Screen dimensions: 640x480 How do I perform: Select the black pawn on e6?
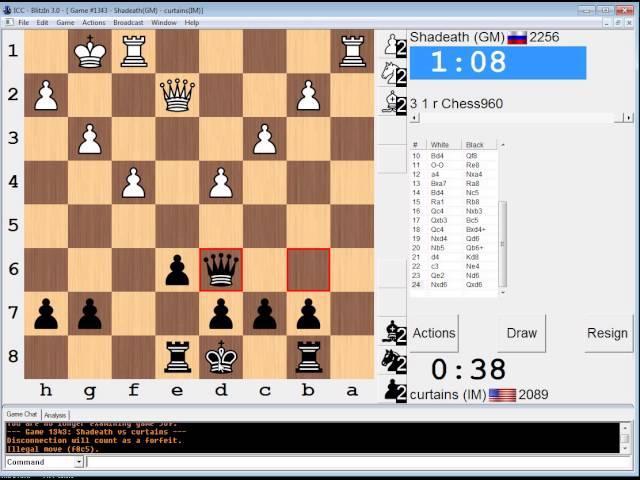(x=177, y=270)
